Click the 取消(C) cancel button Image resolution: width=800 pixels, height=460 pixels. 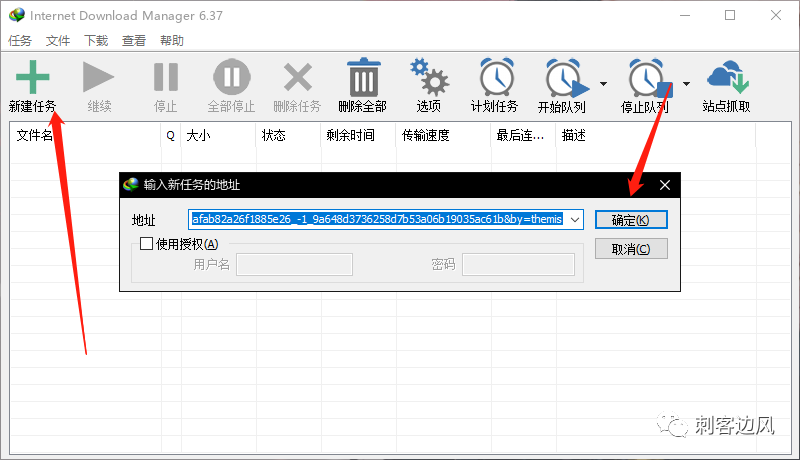point(631,249)
